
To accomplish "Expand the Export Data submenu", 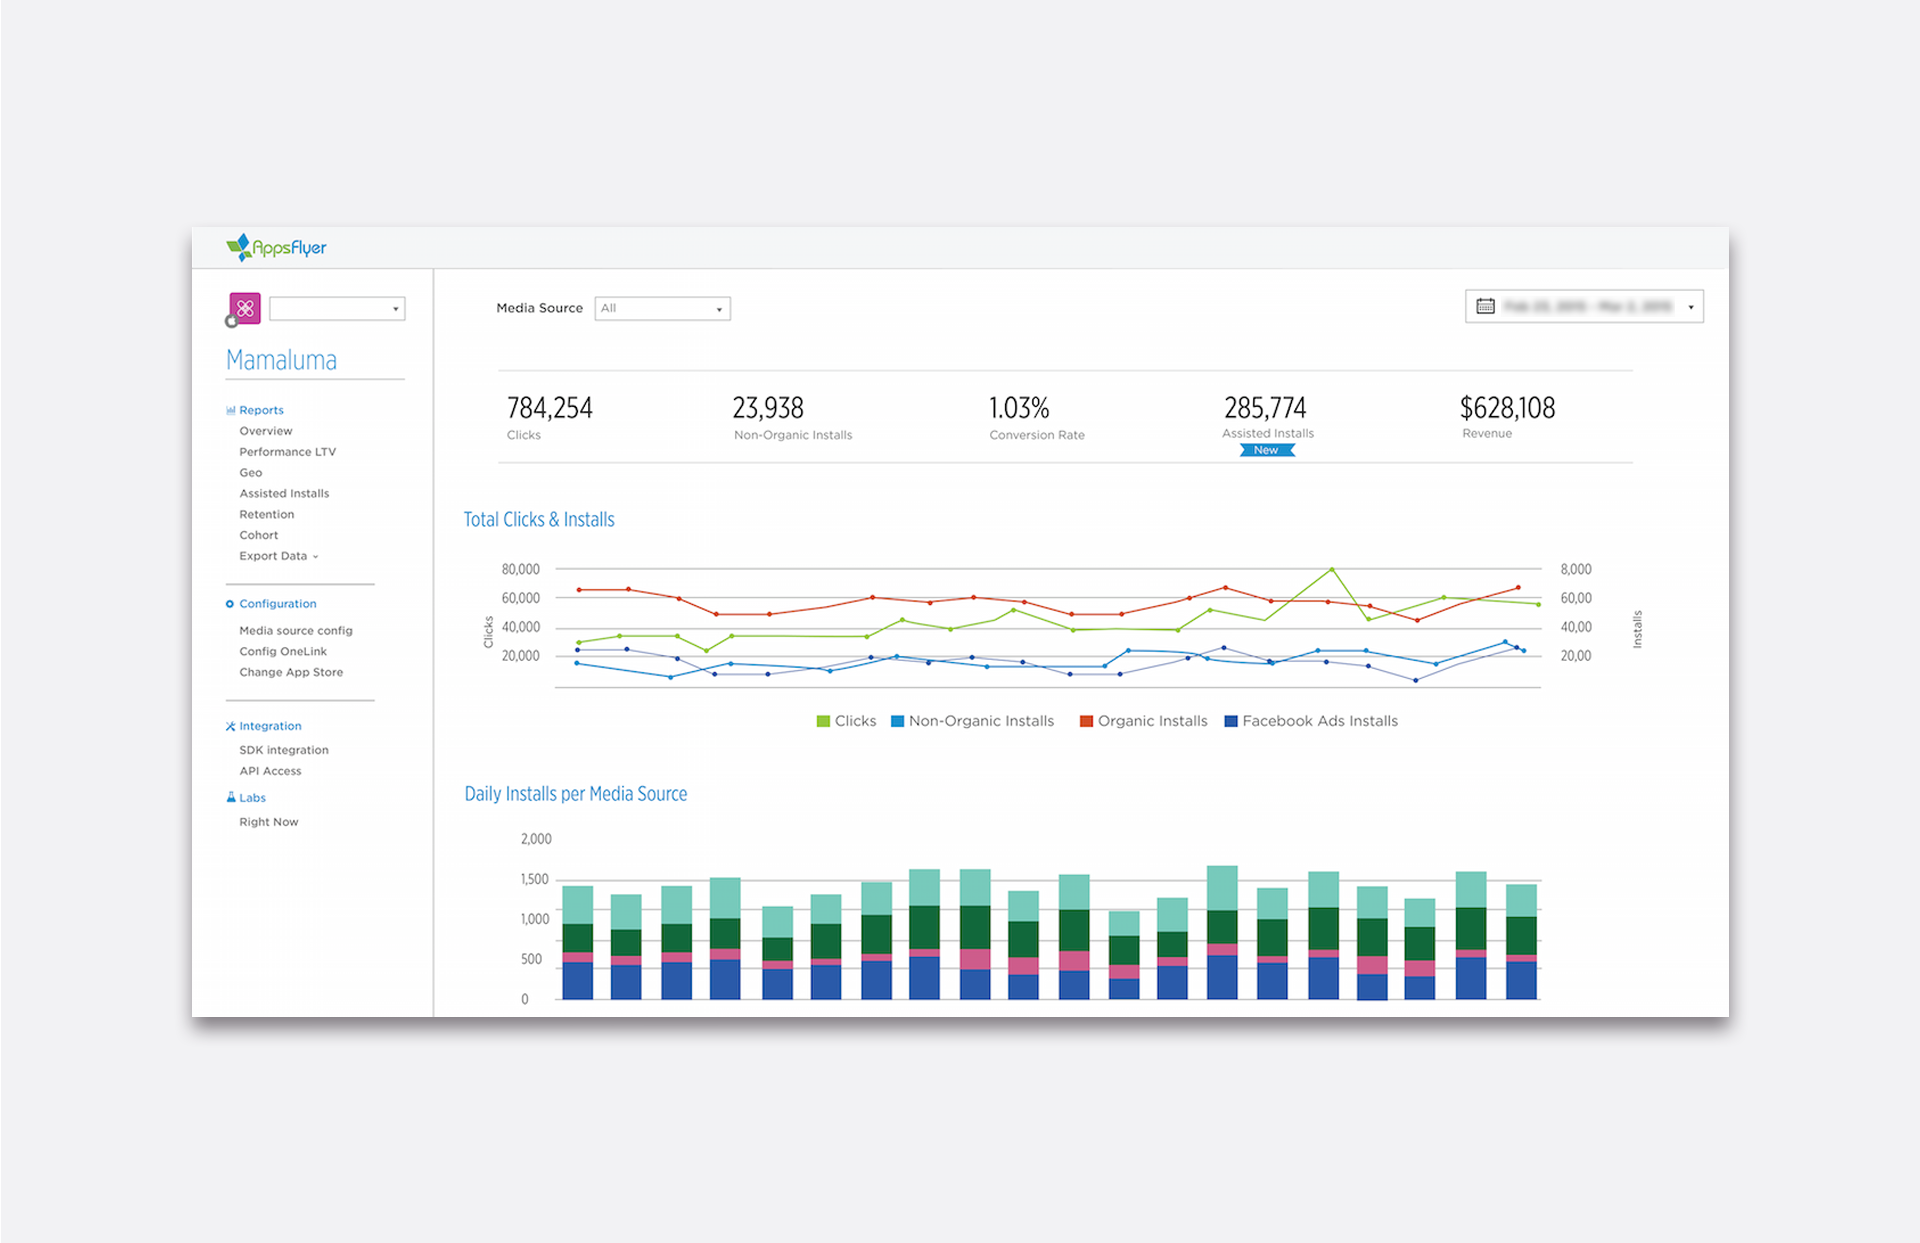I will coord(278,556).
